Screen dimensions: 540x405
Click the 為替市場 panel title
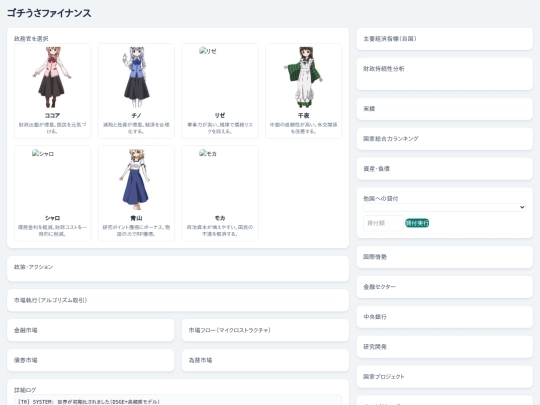200,360
